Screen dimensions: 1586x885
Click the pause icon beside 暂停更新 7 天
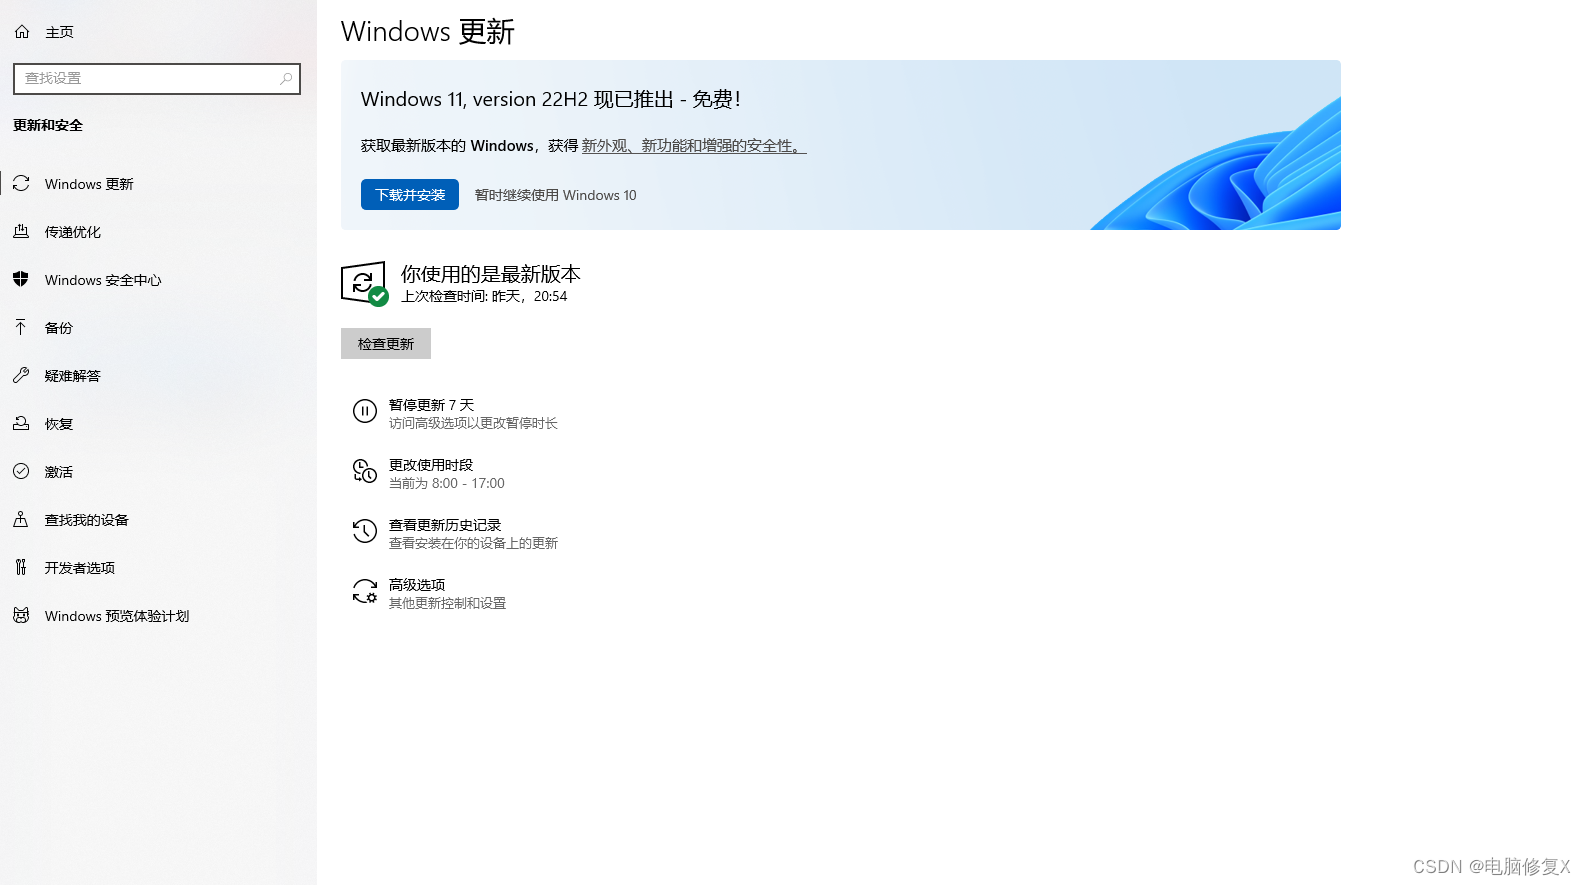[365, 411]
